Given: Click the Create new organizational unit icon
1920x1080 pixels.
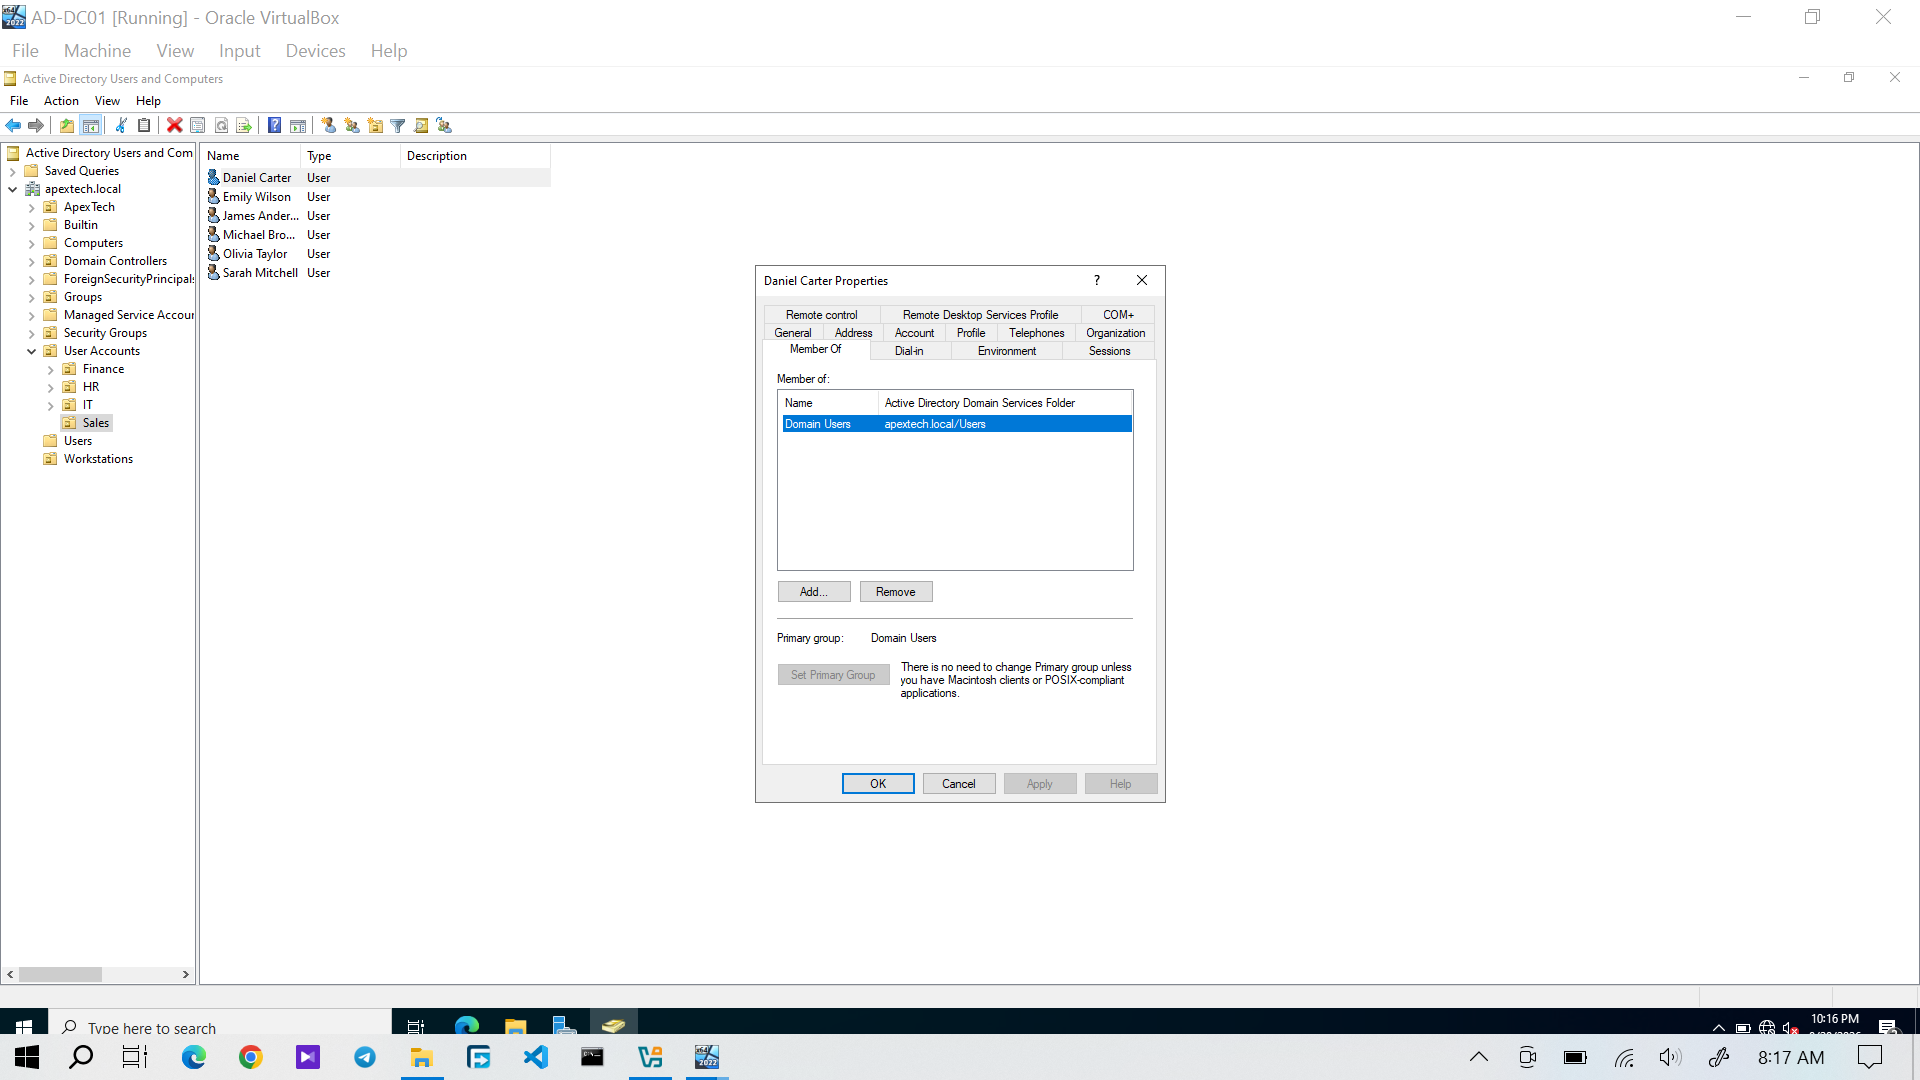Looking at the screenshot, I should click(x=375, y=125).
